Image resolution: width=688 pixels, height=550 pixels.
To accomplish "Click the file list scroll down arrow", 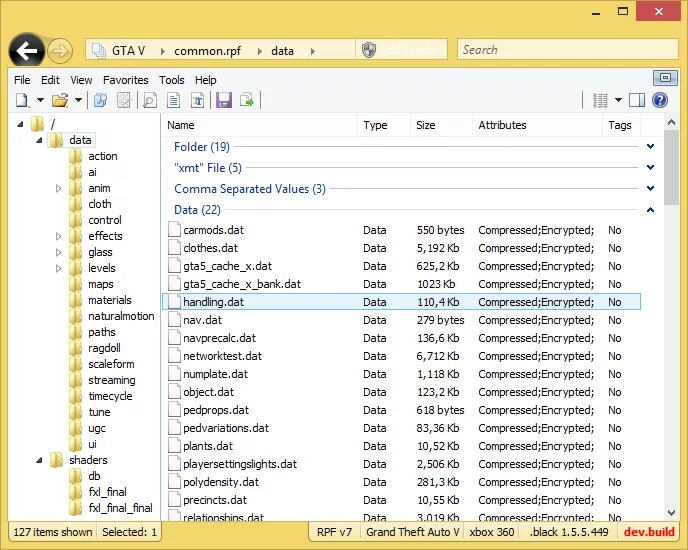I will [x=671, y=513].
